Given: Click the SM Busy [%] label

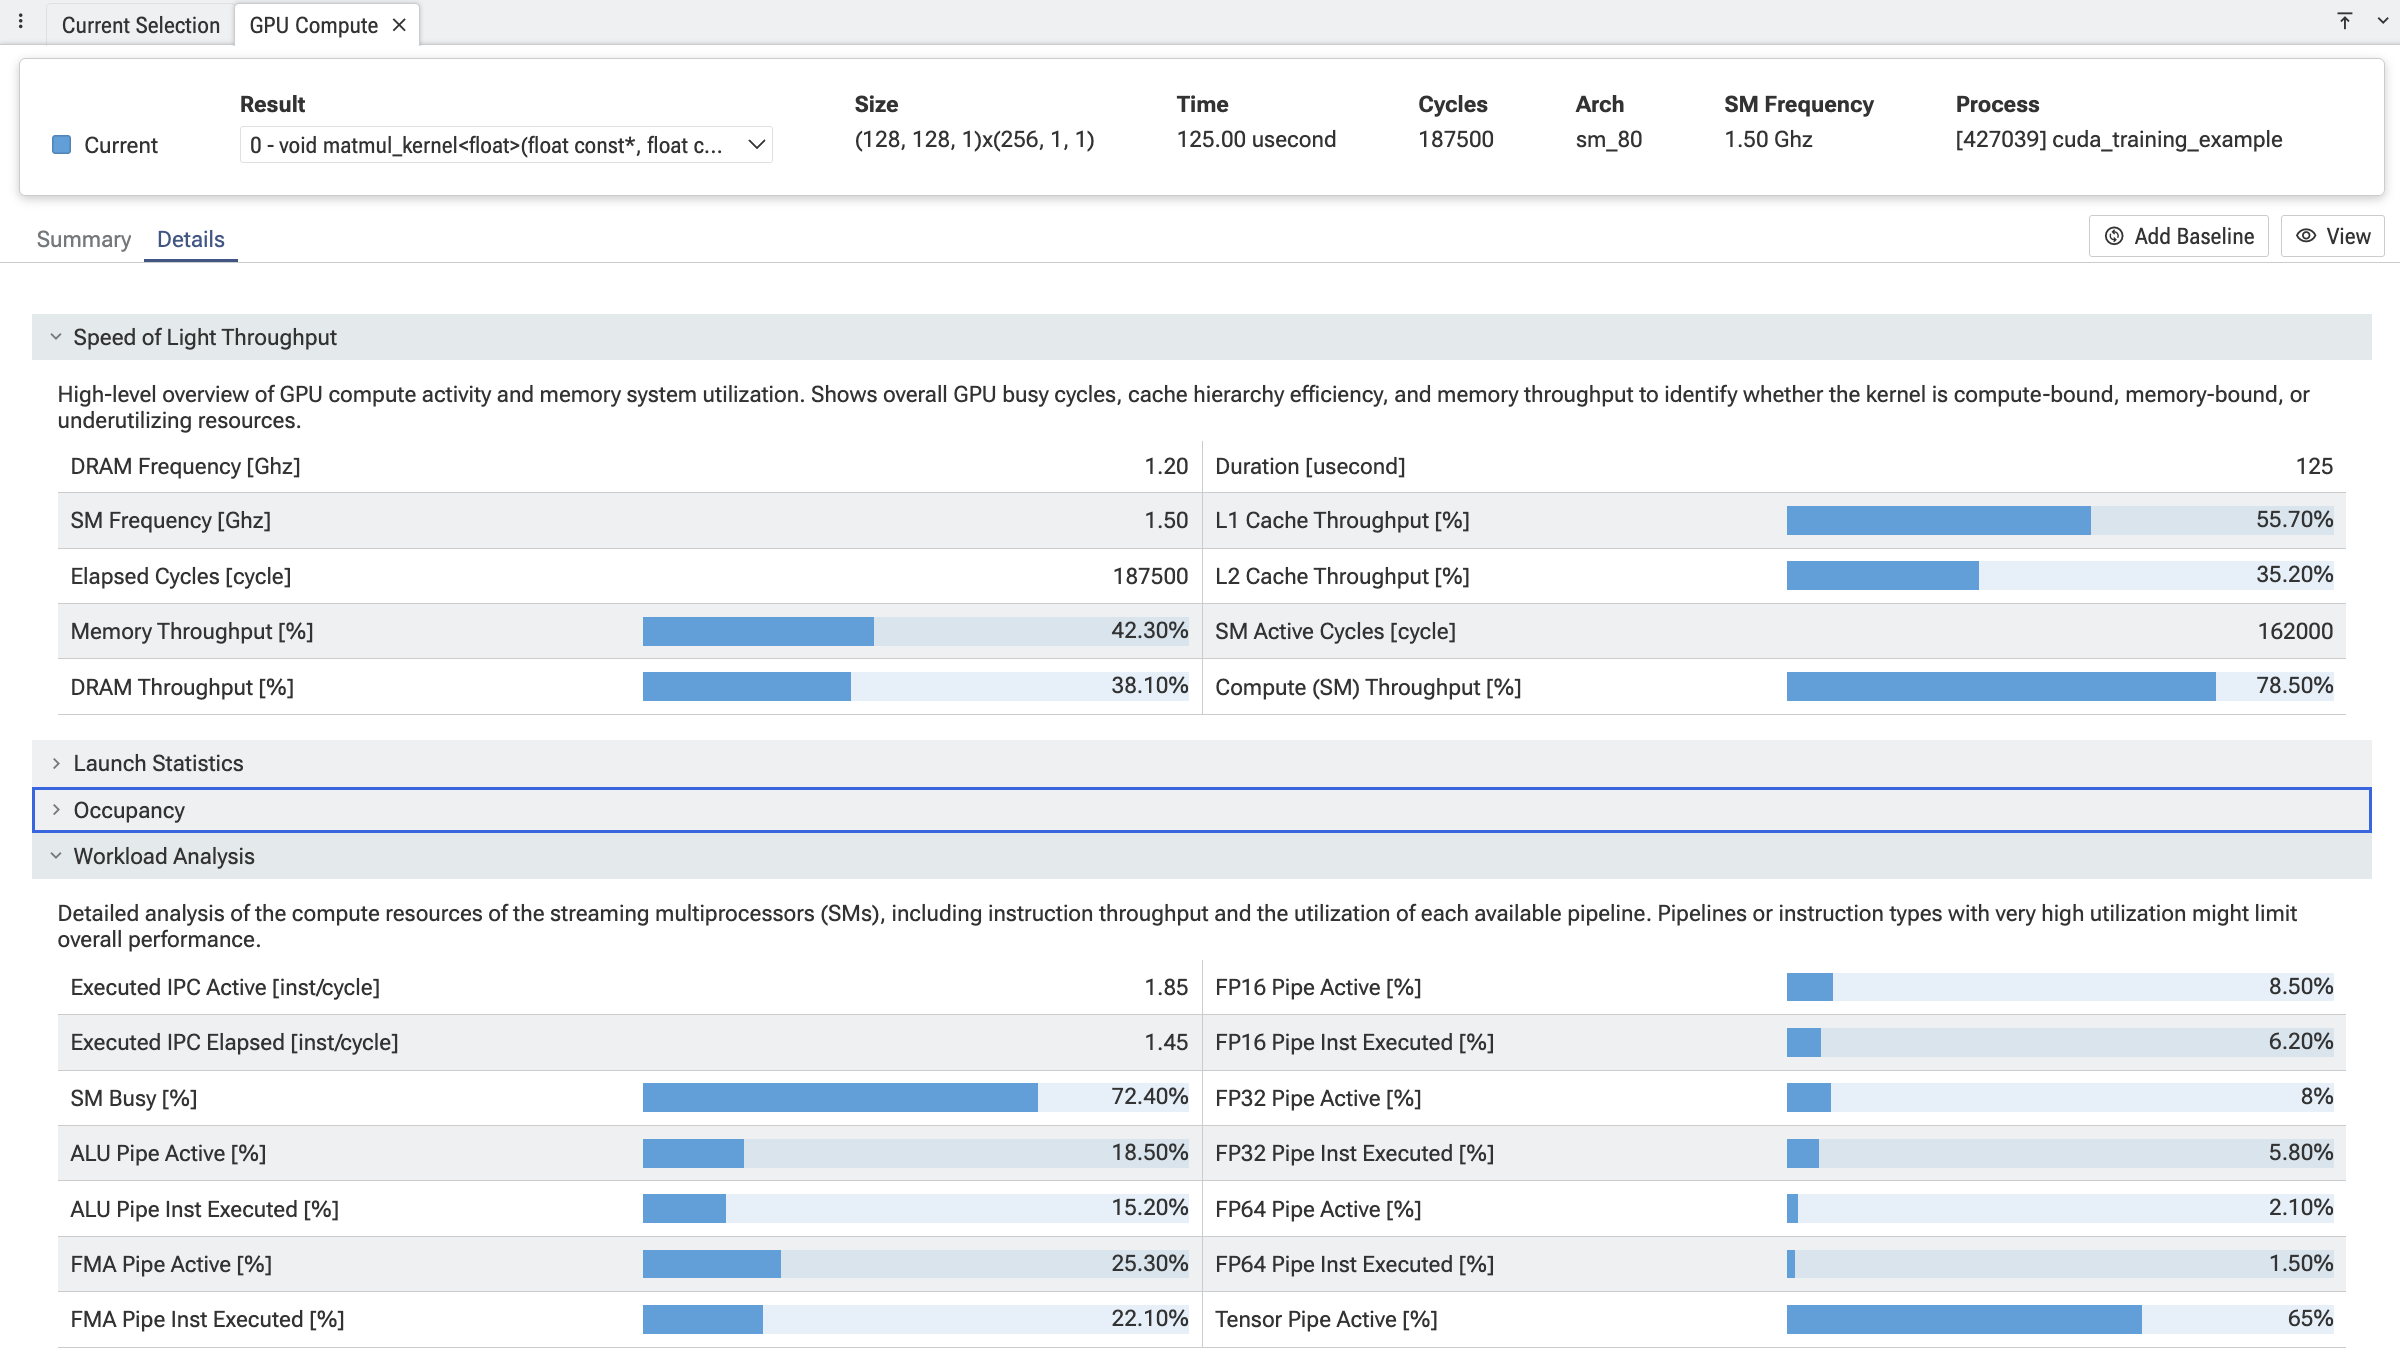Looking at the screenshot, I should 134,1098.
